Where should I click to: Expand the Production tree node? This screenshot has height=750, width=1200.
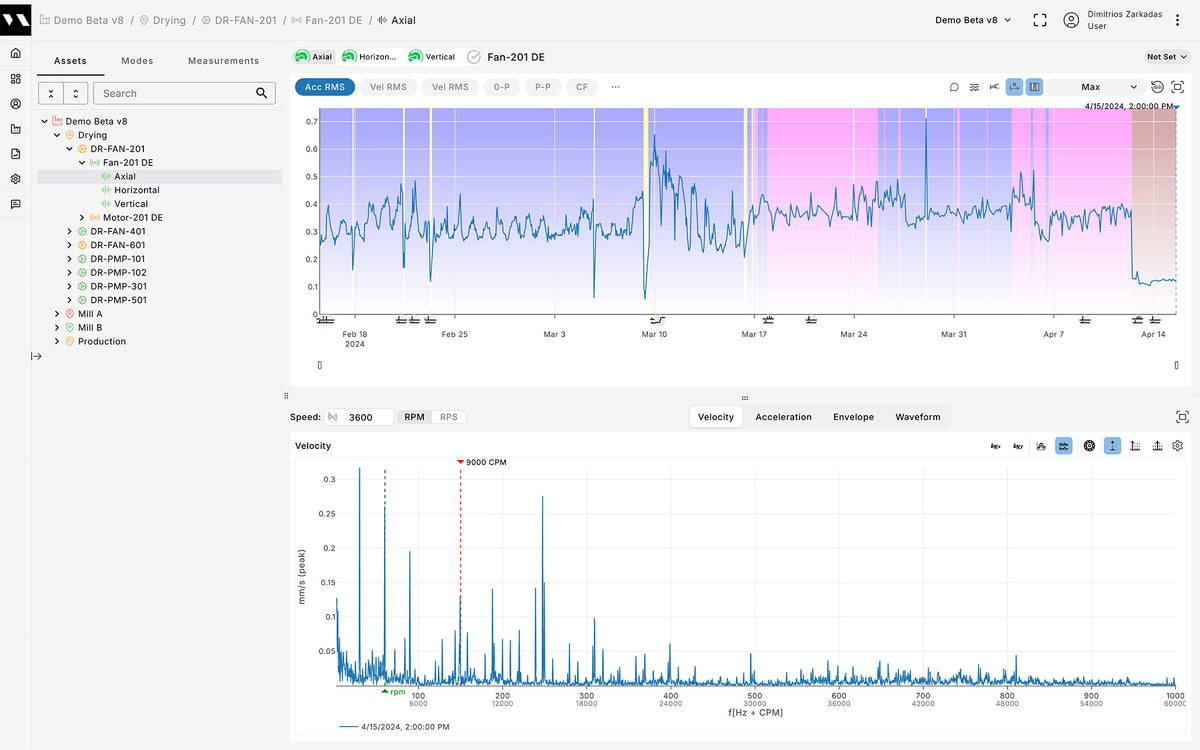[57, 341]
